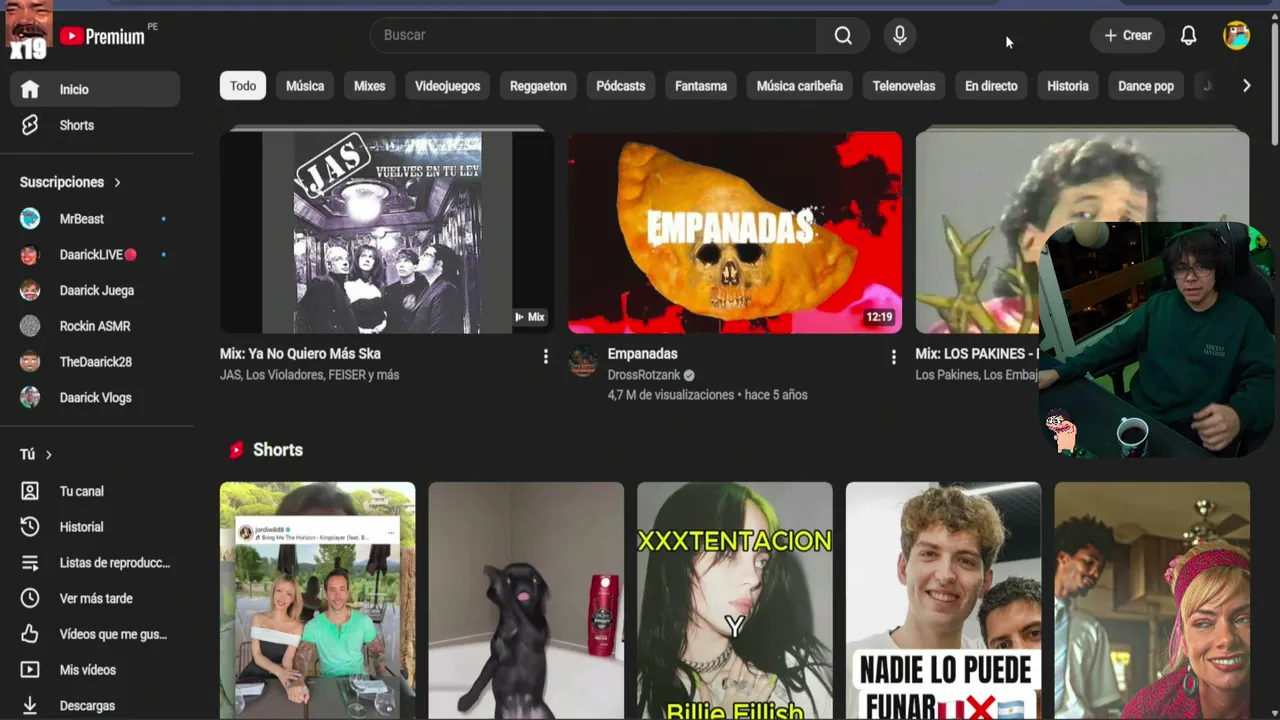The height and width of the screenshot is (720, 1280).
Task: Open the Shorts sidebar icon
Action: click(x=30, y=125)
